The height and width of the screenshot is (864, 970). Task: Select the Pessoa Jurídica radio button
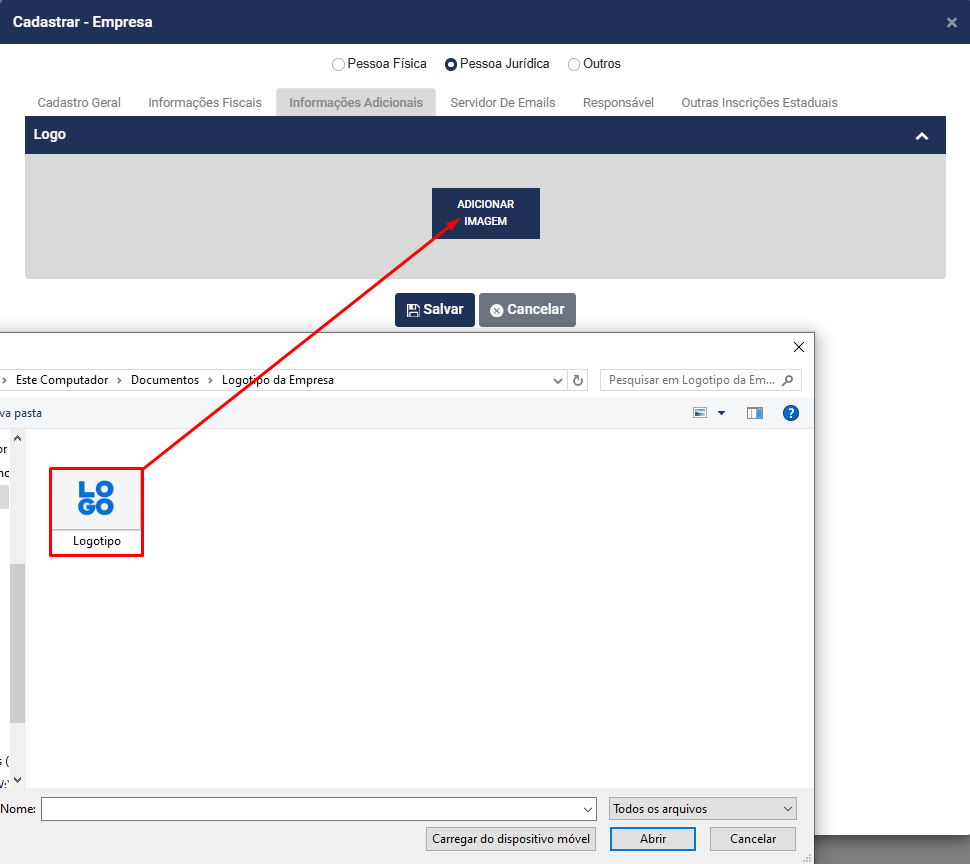point(451,64)
